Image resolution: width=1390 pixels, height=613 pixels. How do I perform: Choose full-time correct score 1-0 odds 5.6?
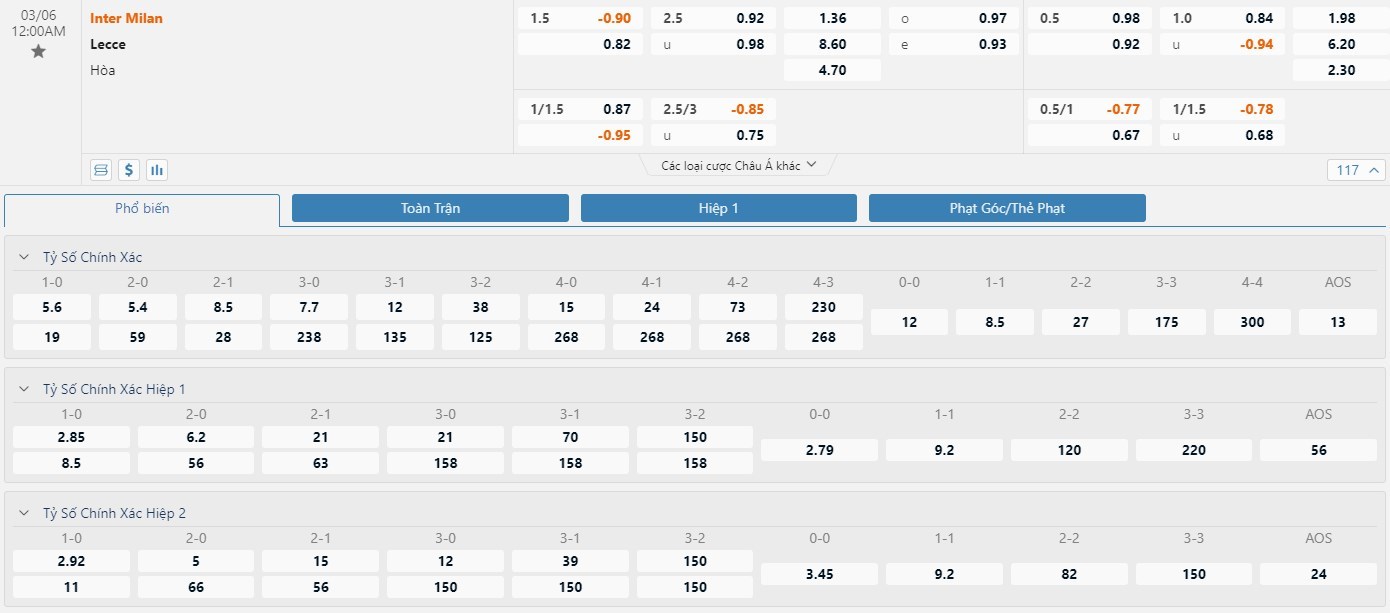[52, 307]
